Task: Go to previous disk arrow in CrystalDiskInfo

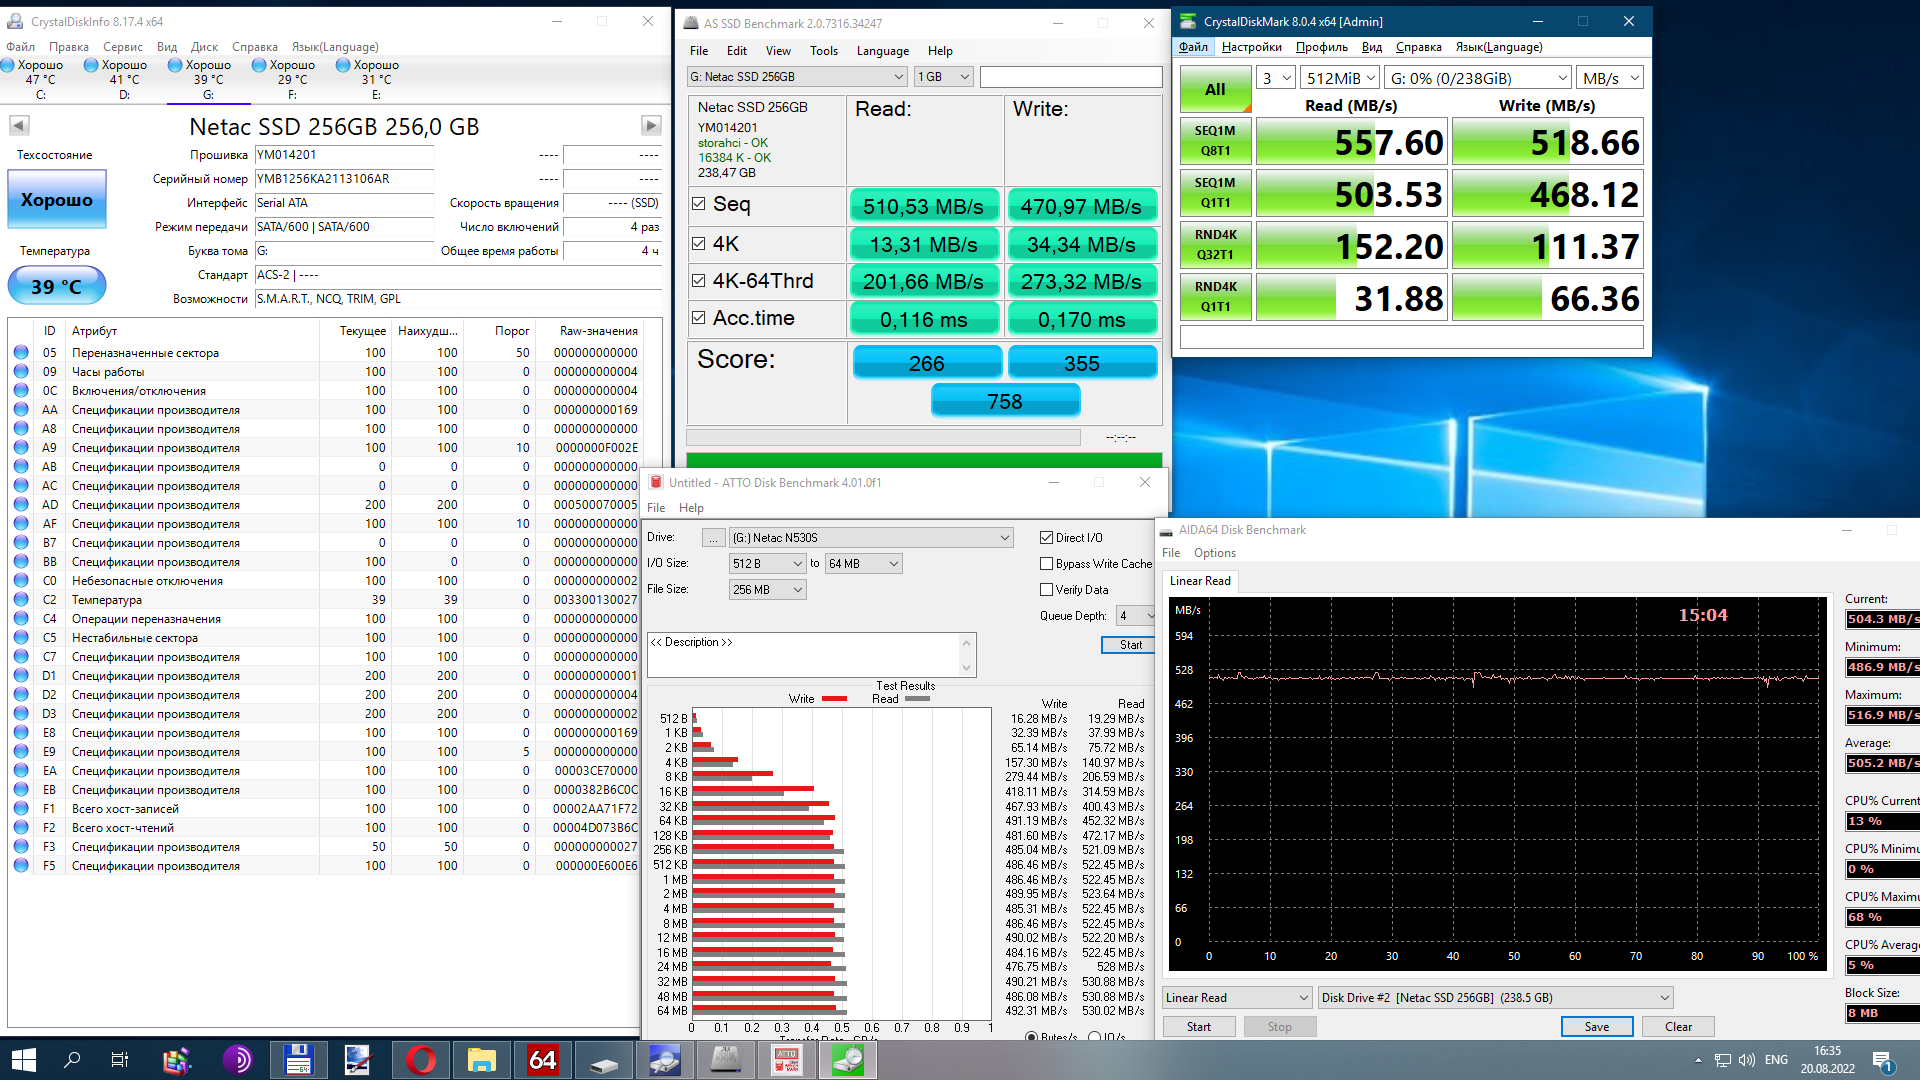Action: click(19, 126)
